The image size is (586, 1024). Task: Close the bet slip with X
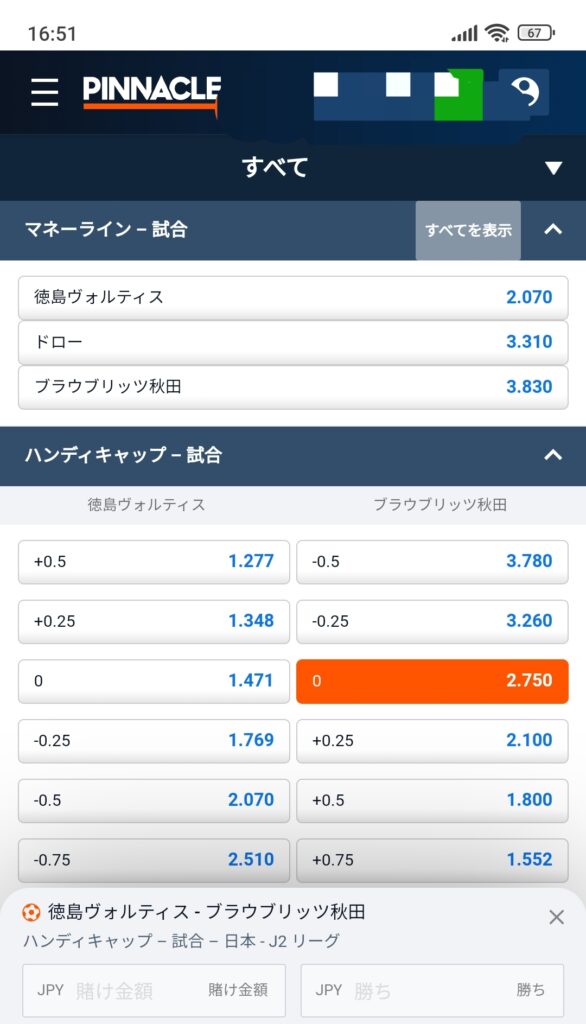click(557, 917)
